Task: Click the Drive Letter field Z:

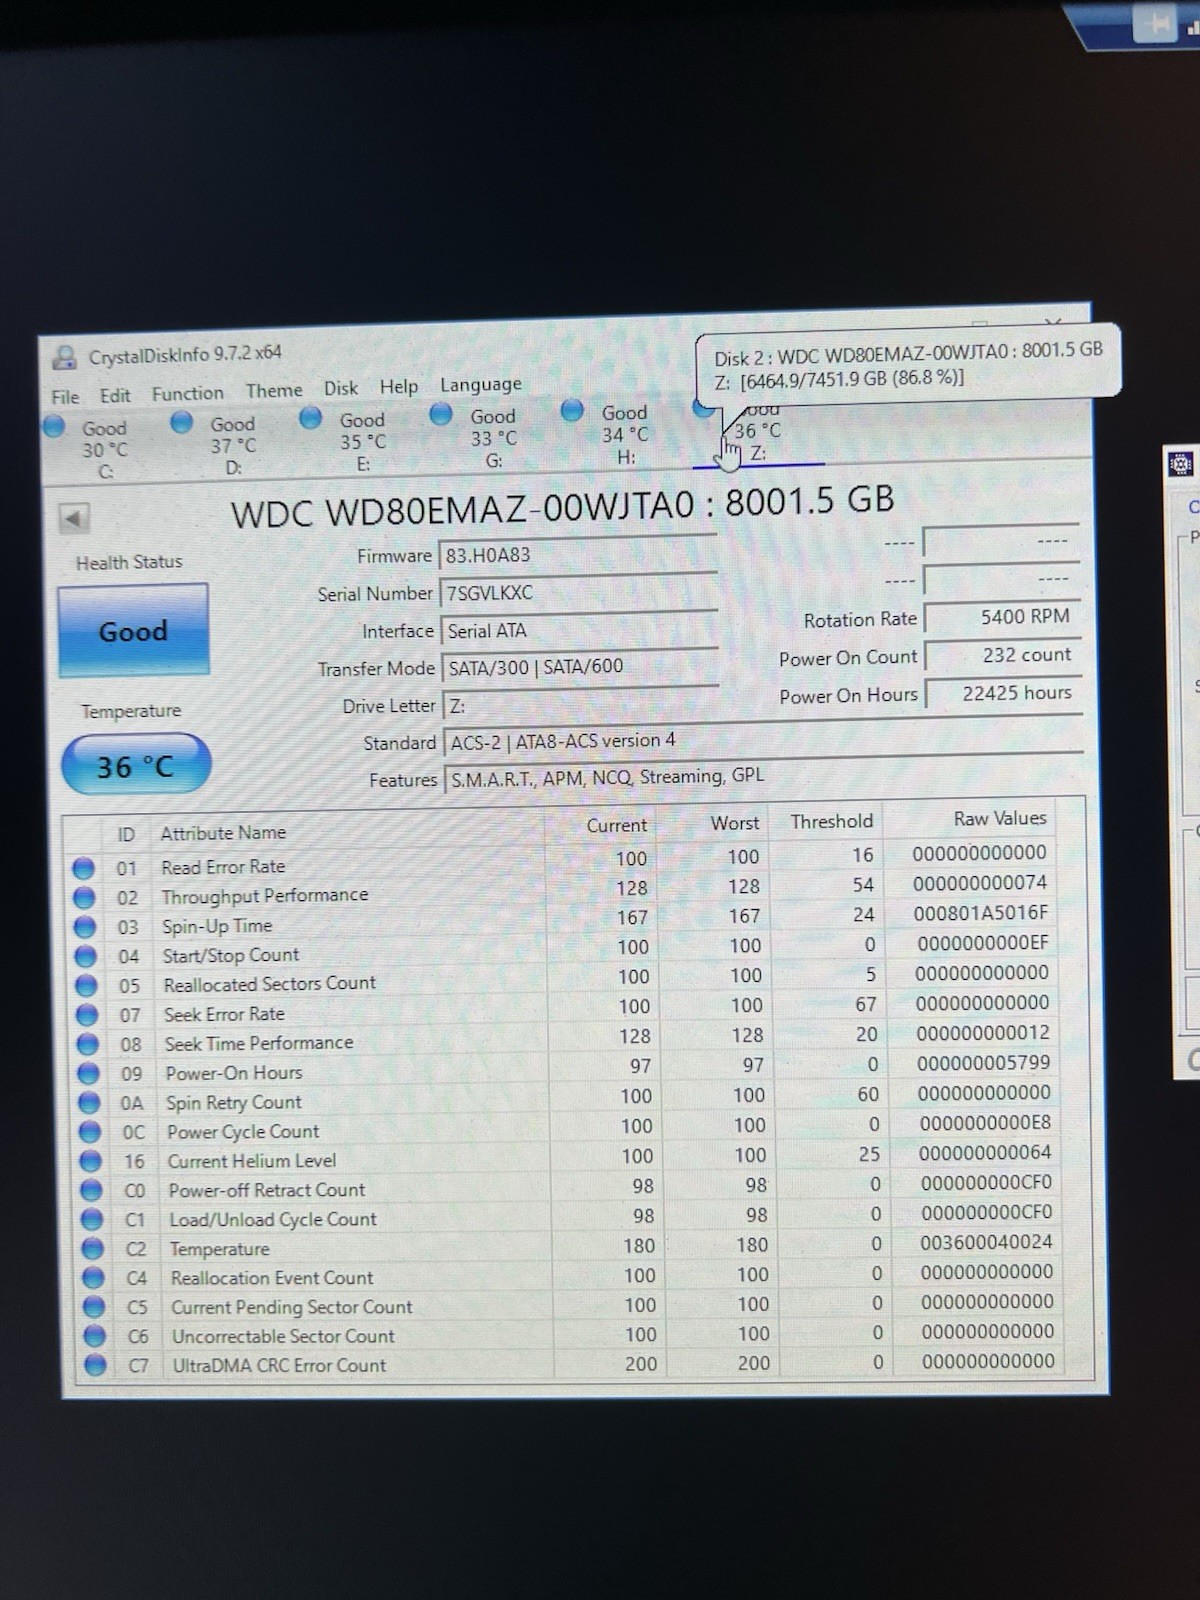Action: [x=581, y=705]
